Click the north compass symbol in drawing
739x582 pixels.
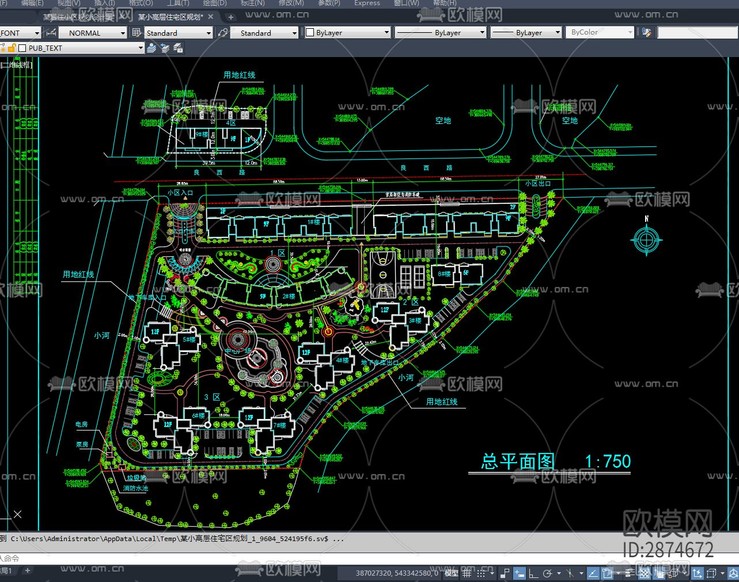click(646, 238)
